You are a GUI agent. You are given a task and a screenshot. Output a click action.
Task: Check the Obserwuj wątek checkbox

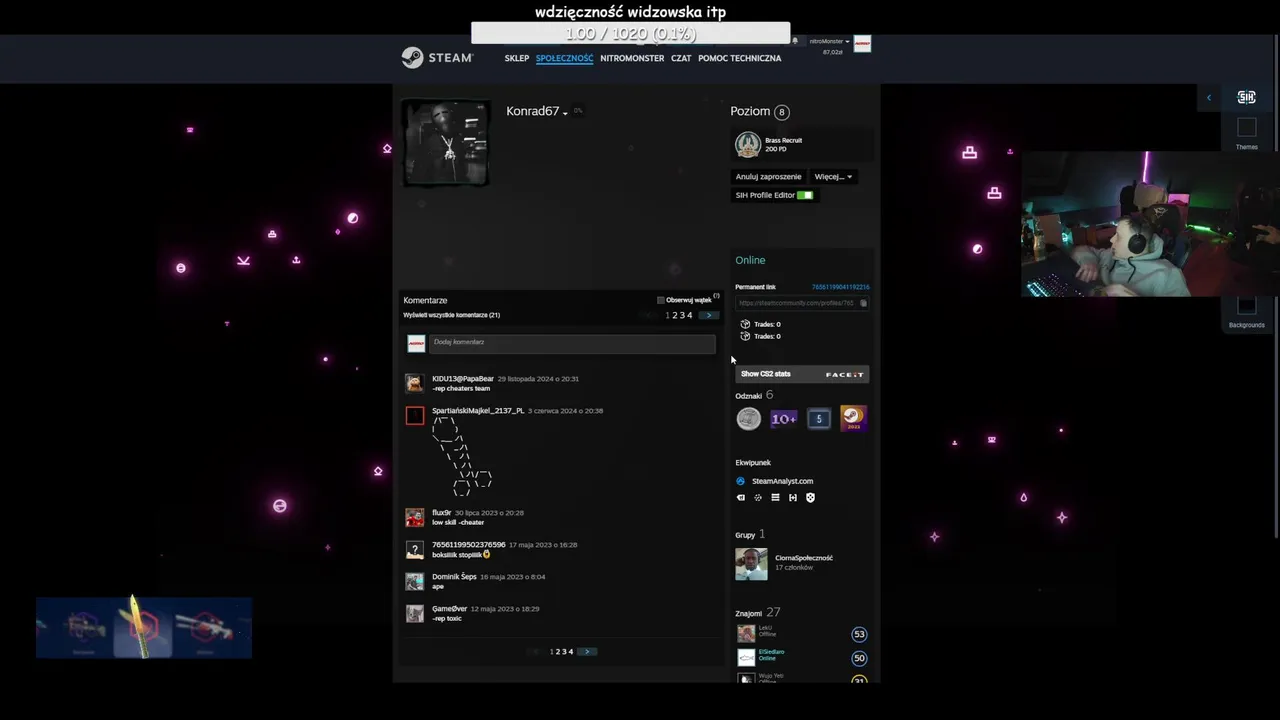661,300
